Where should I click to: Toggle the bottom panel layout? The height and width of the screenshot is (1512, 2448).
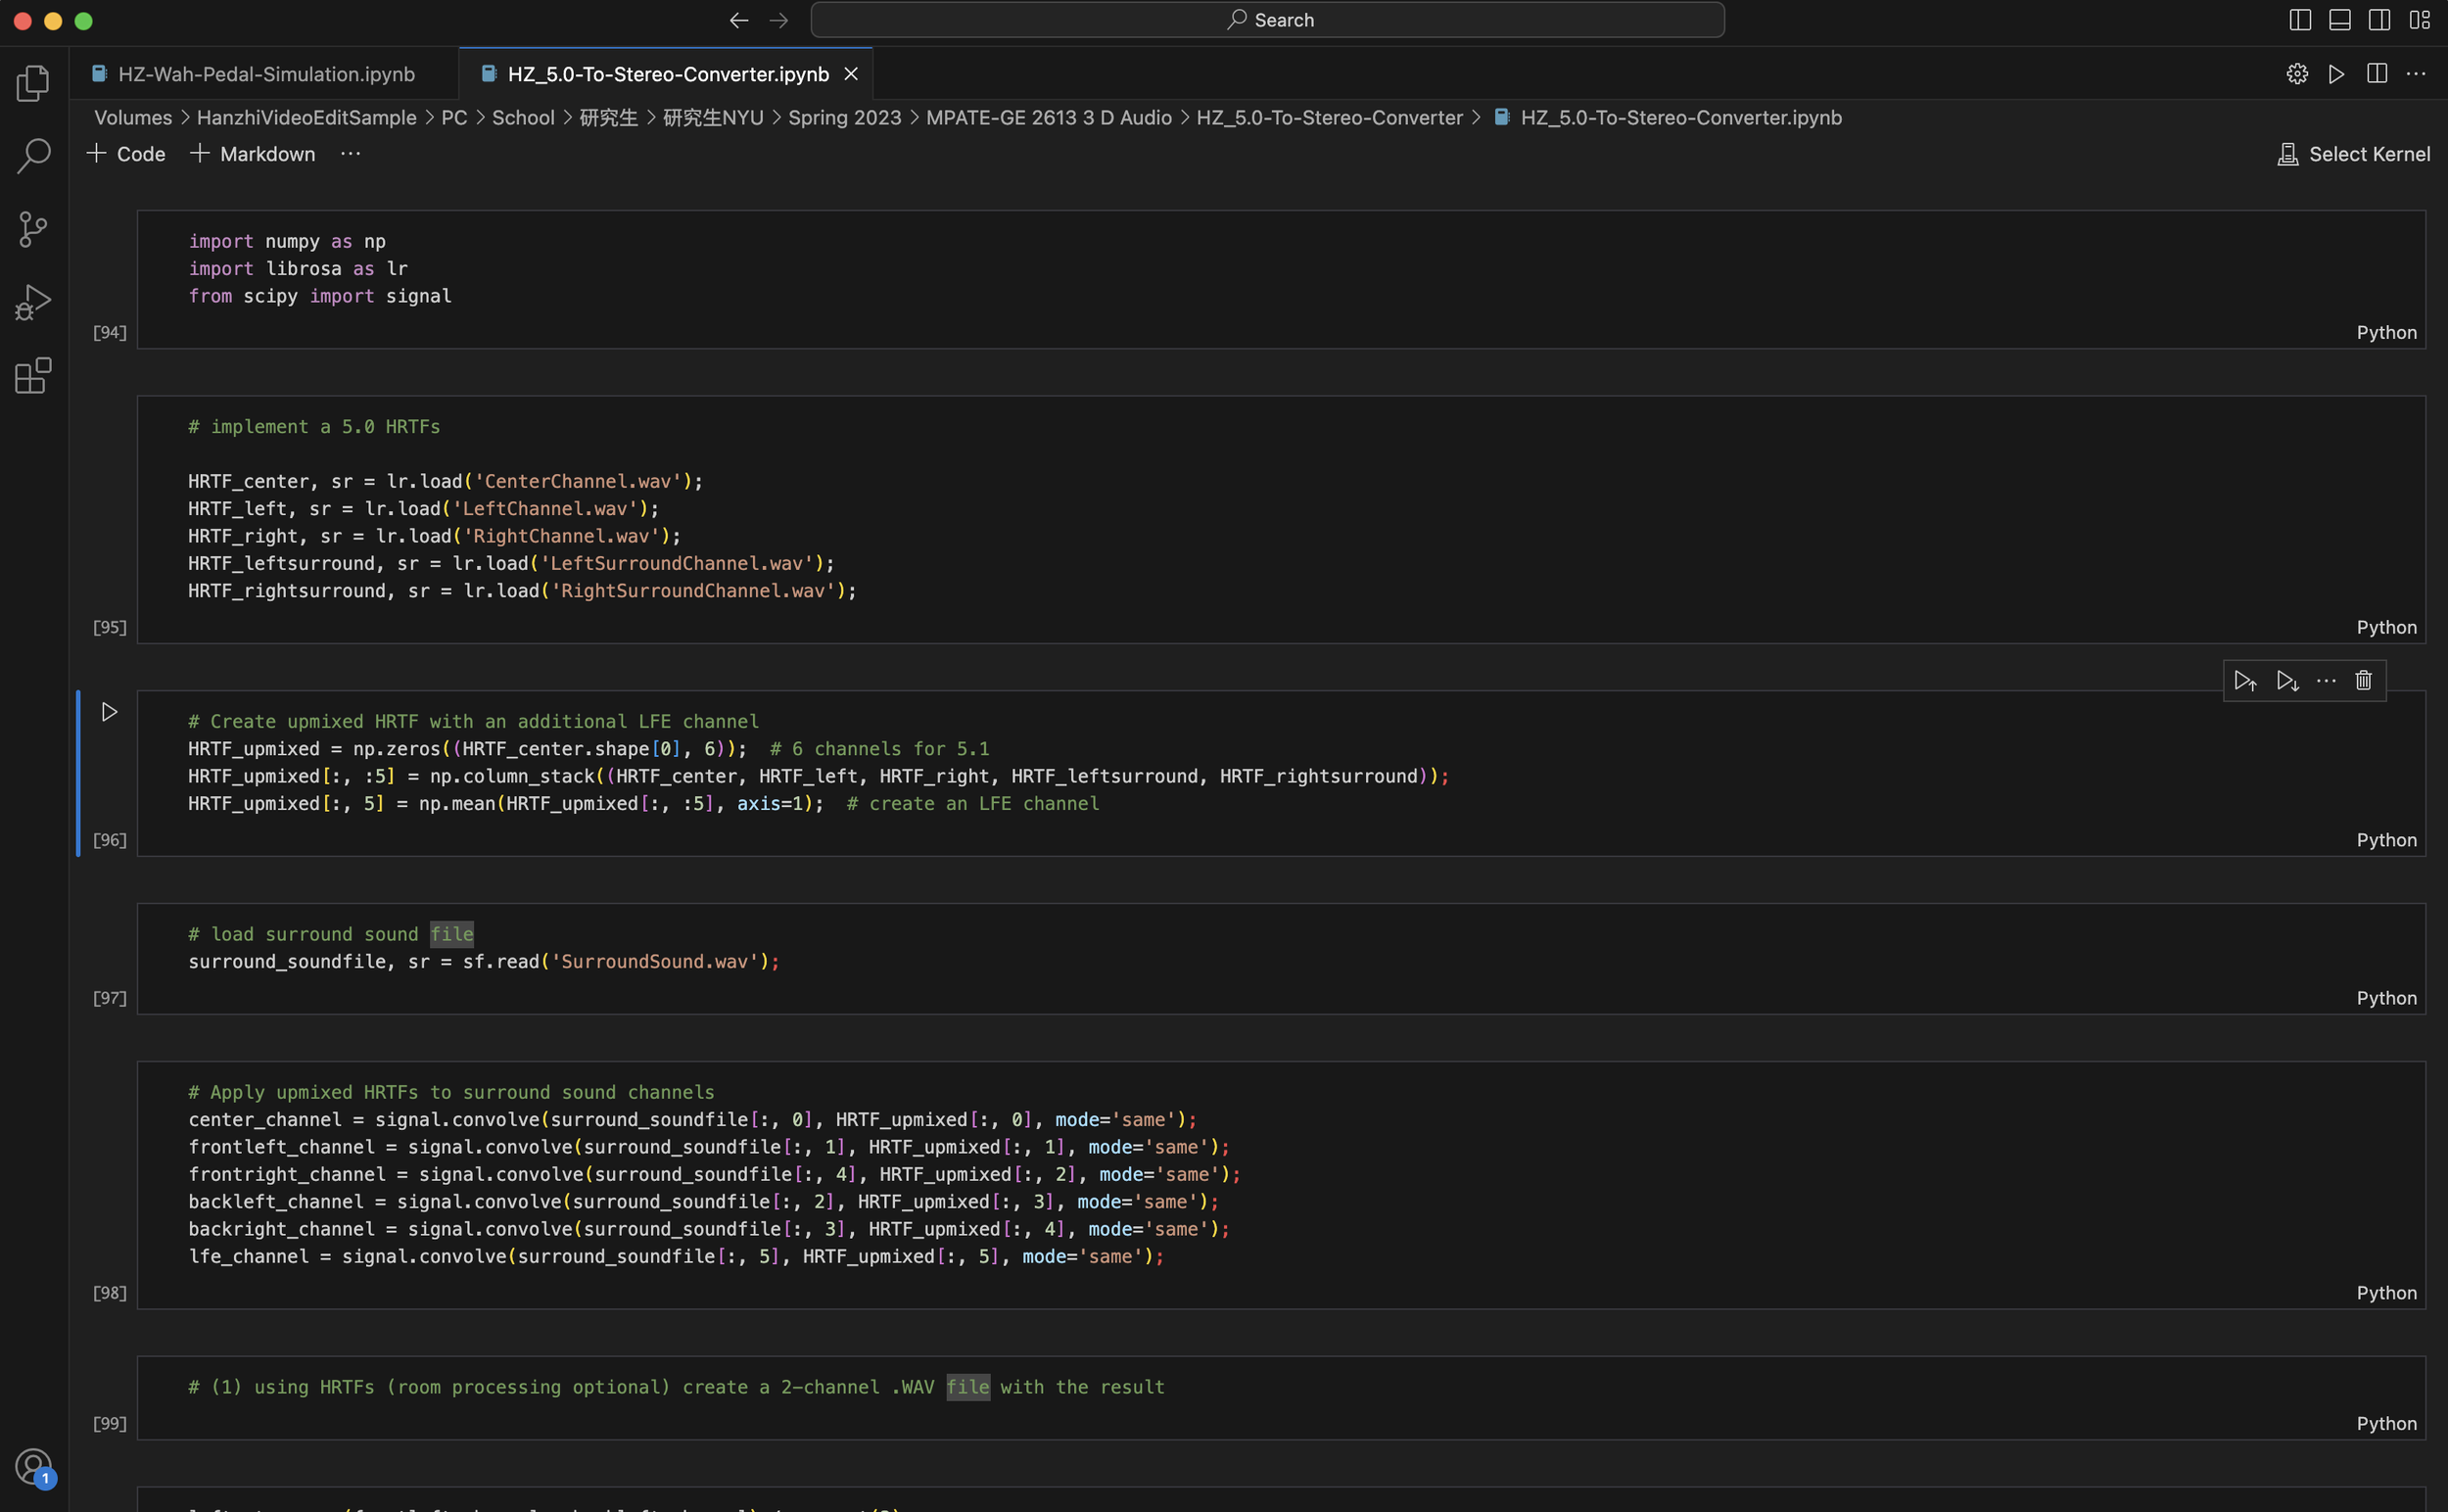click(2339, 20)
